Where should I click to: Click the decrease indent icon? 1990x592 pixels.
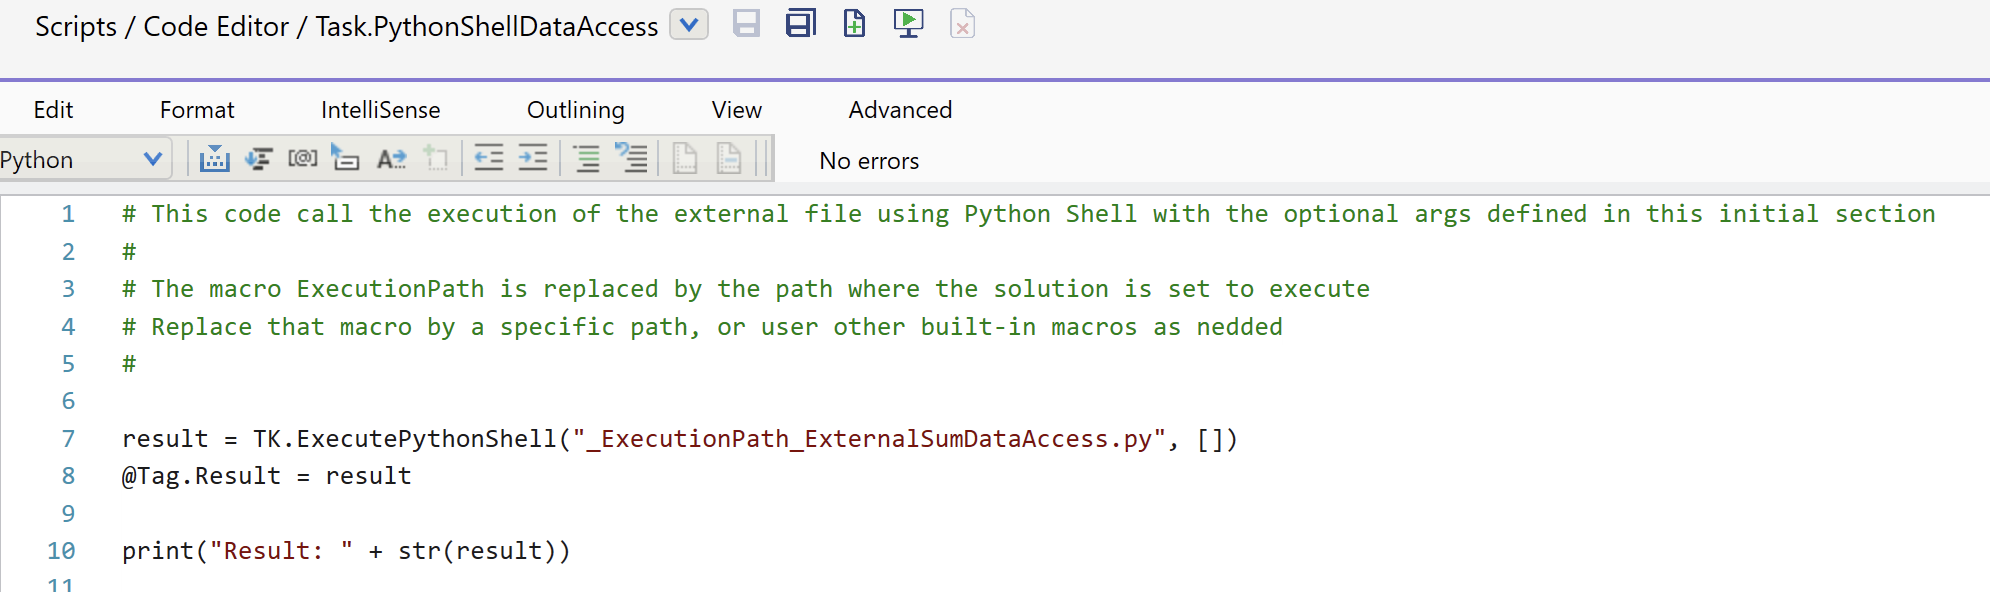[x=488, y=159]
